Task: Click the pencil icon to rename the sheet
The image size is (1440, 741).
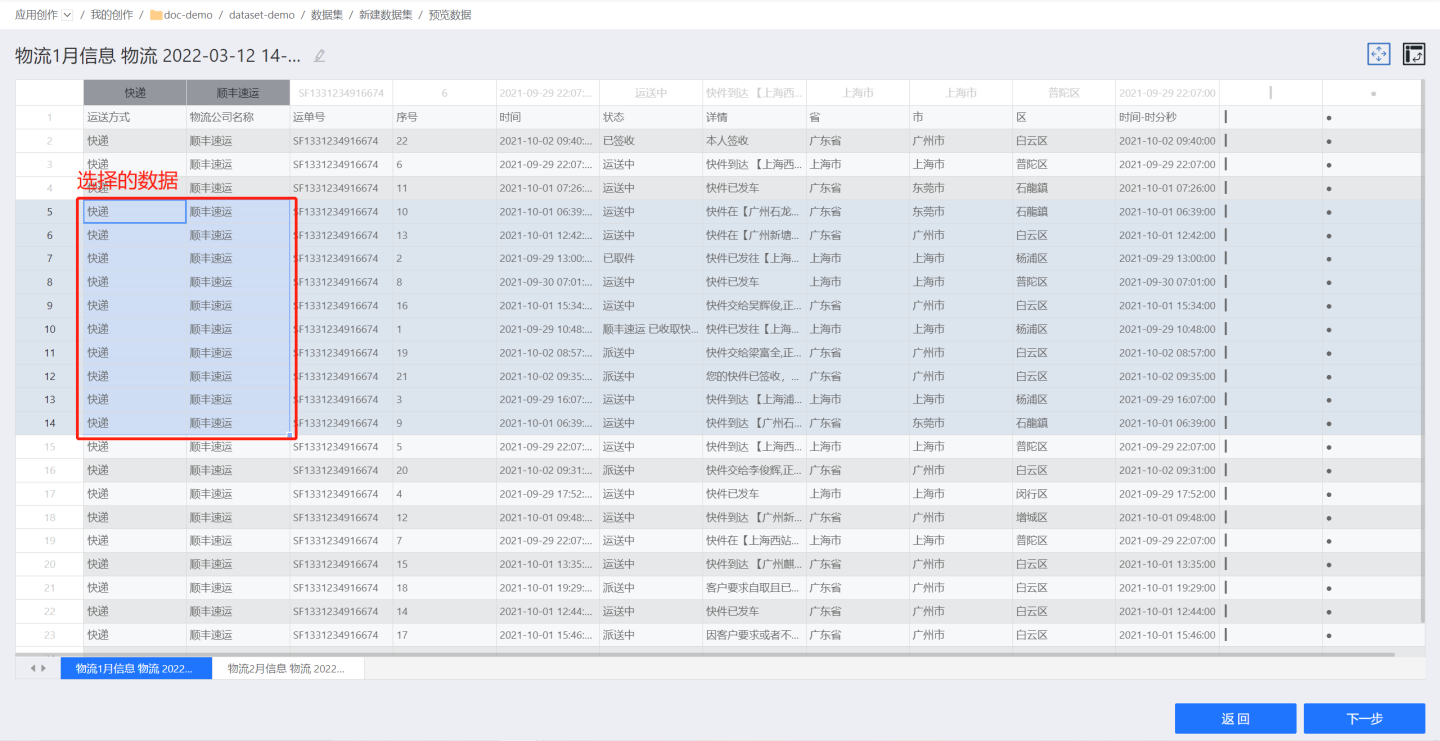Action: [x=320, y=56]
